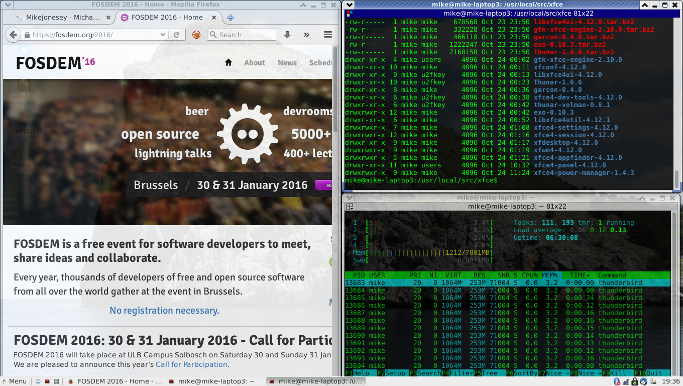Open the taskbar Menu button
Viewport: 683px width, 386px height.
coord(14,381)
